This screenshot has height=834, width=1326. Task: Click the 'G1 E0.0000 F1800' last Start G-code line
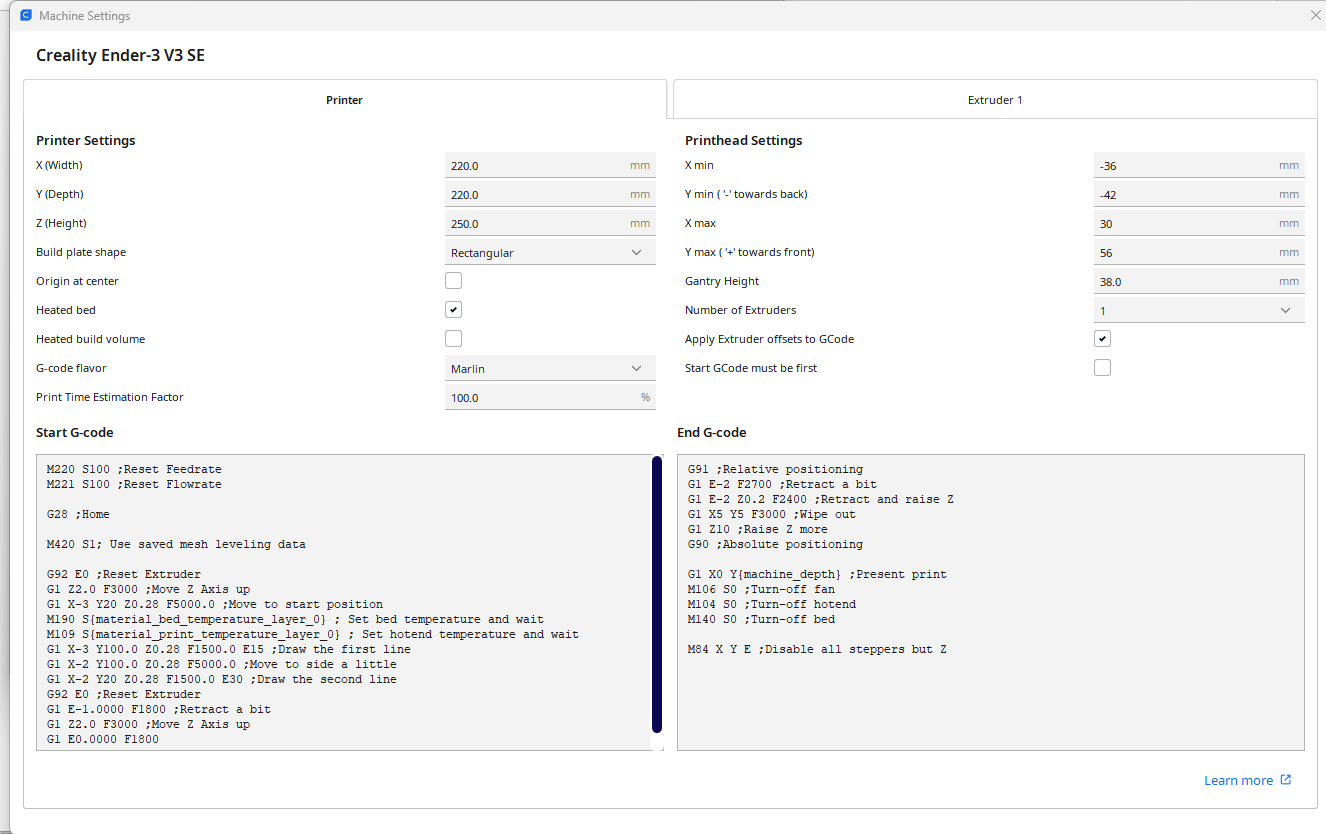pyautogui.click(x=102, y=739)
